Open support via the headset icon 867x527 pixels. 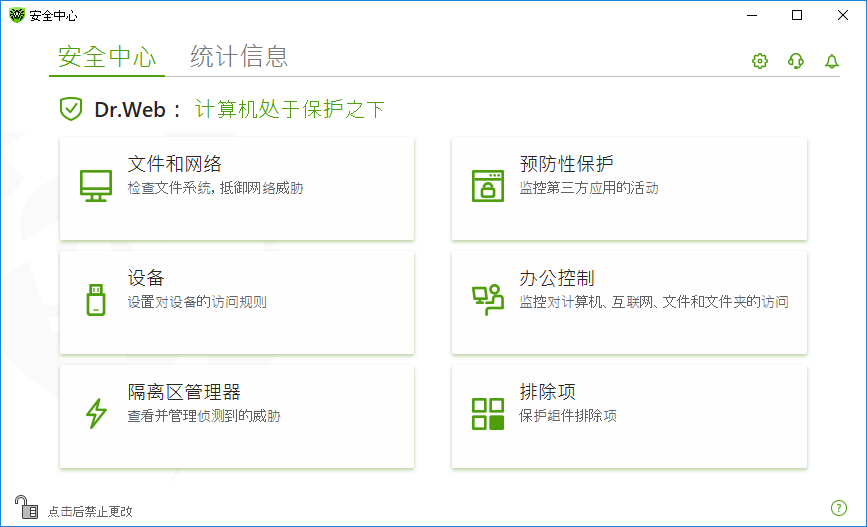pos(796,61)
